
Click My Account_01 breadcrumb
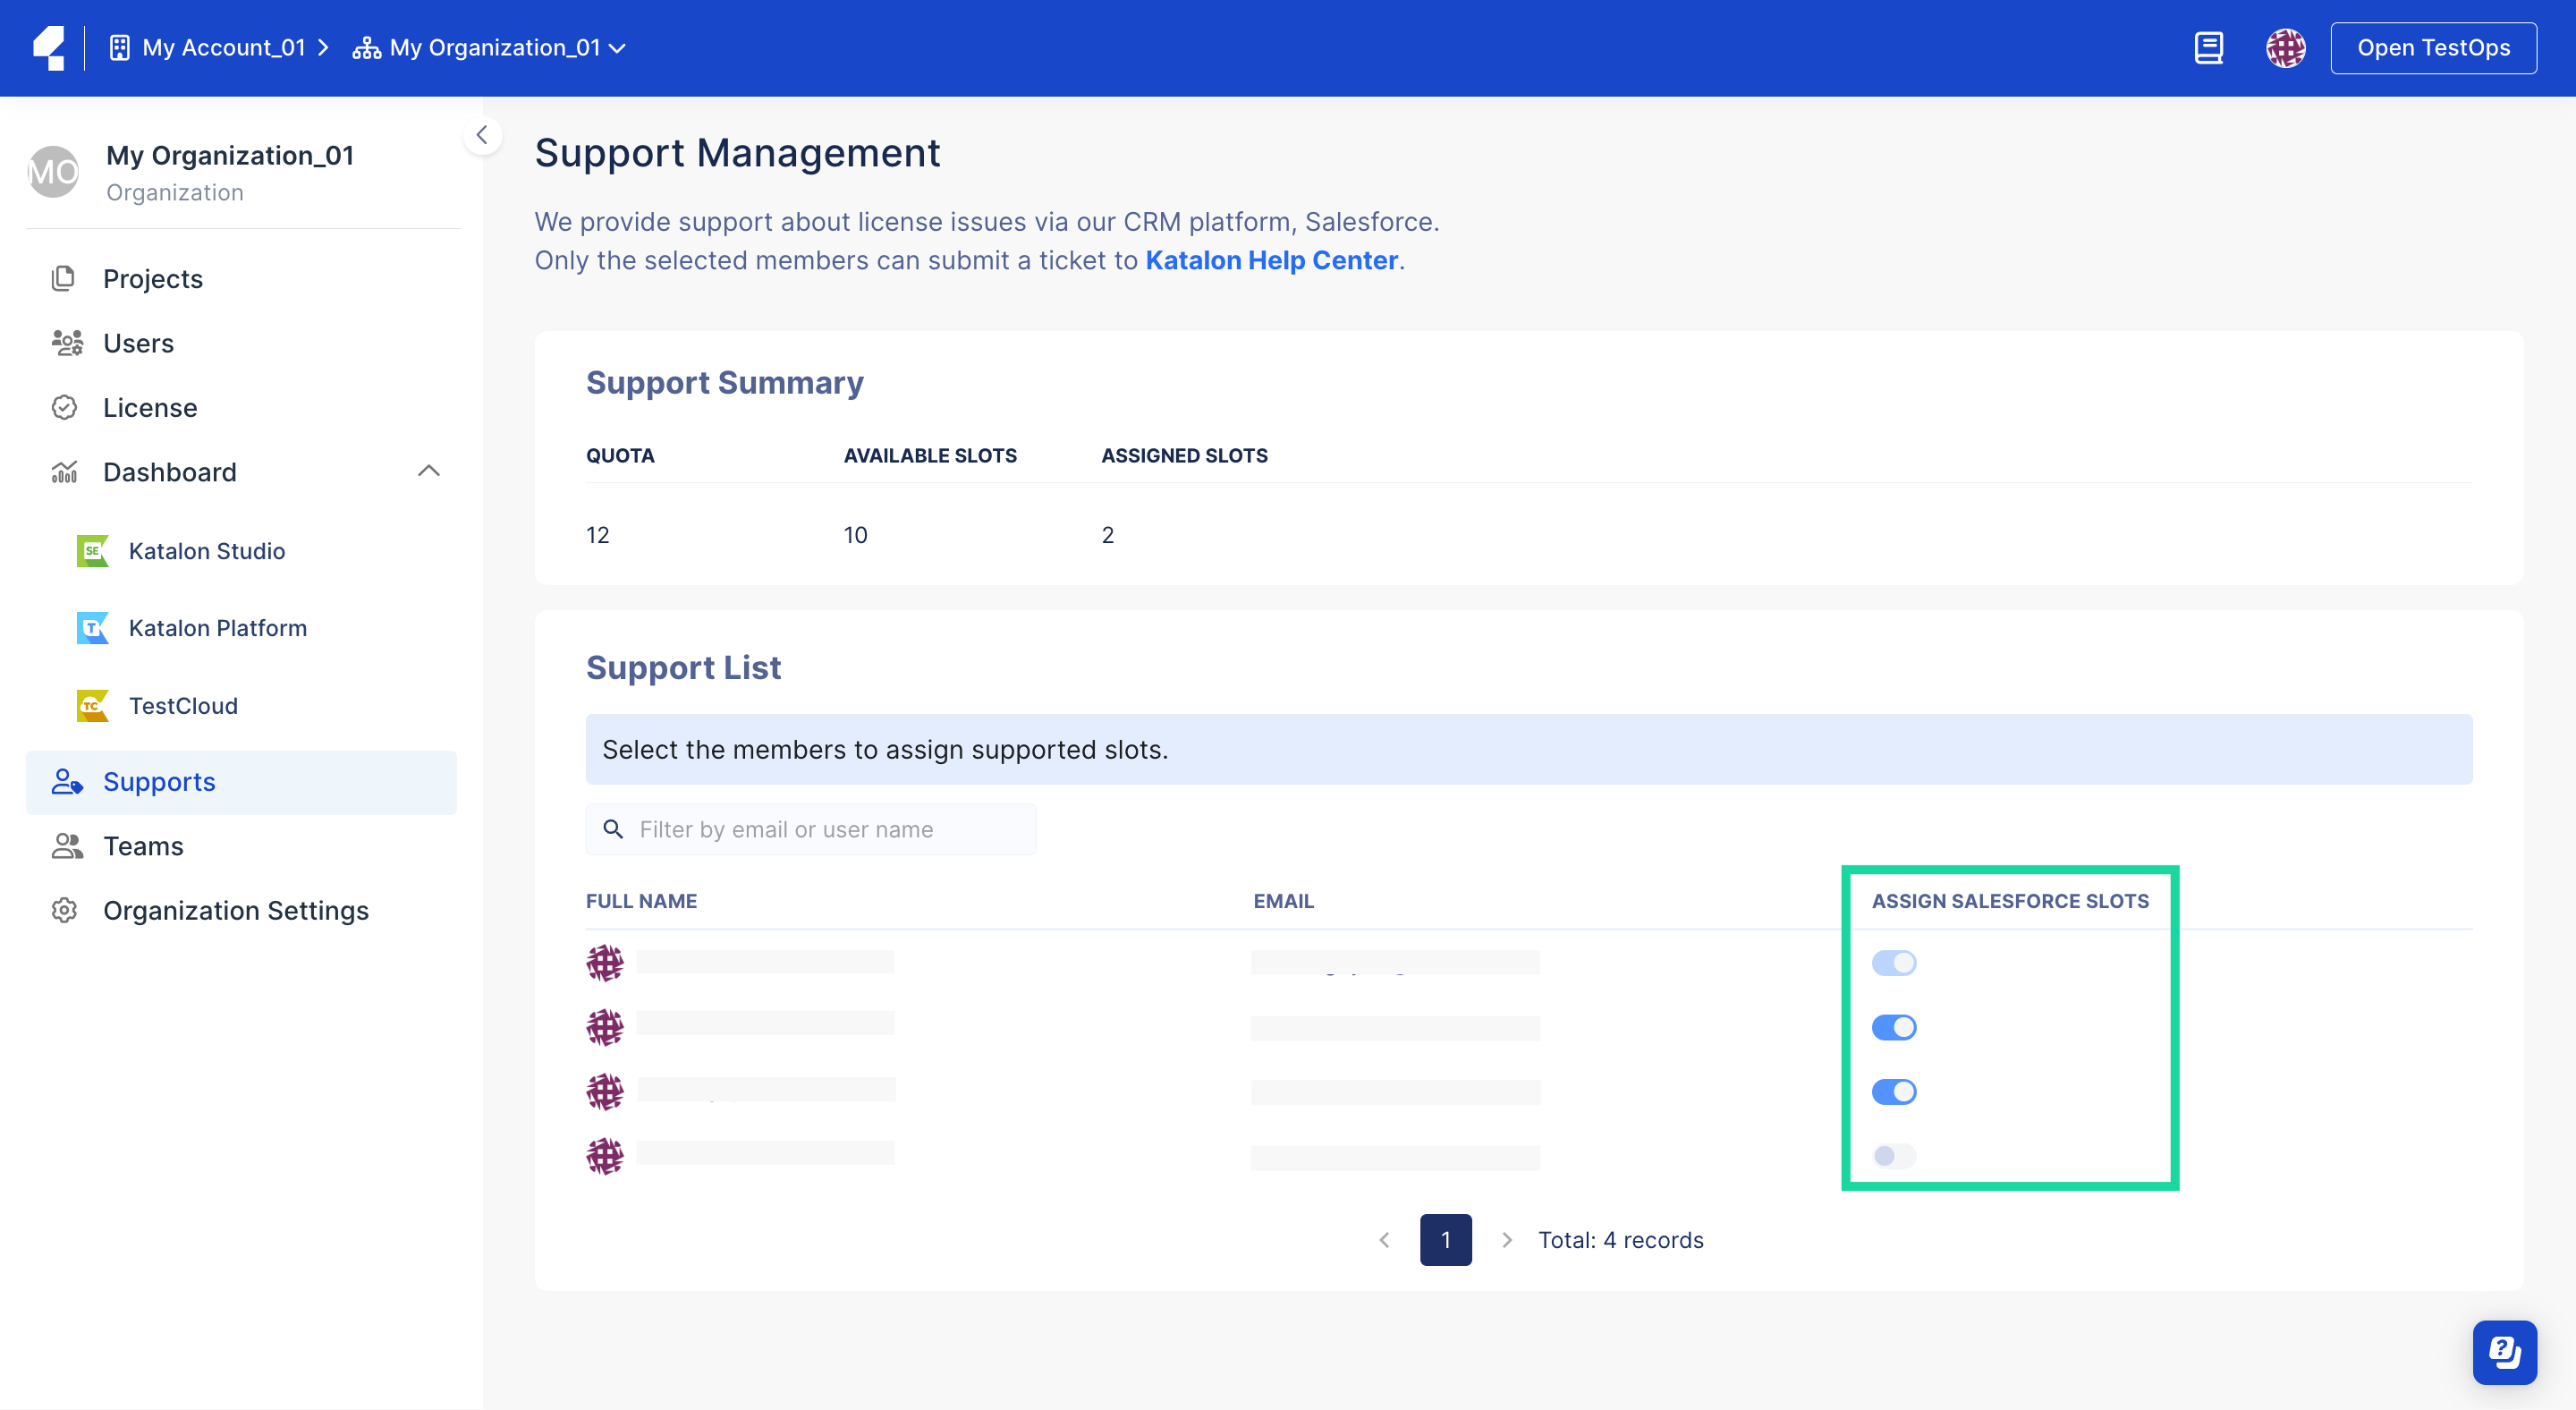click(223, 48)
